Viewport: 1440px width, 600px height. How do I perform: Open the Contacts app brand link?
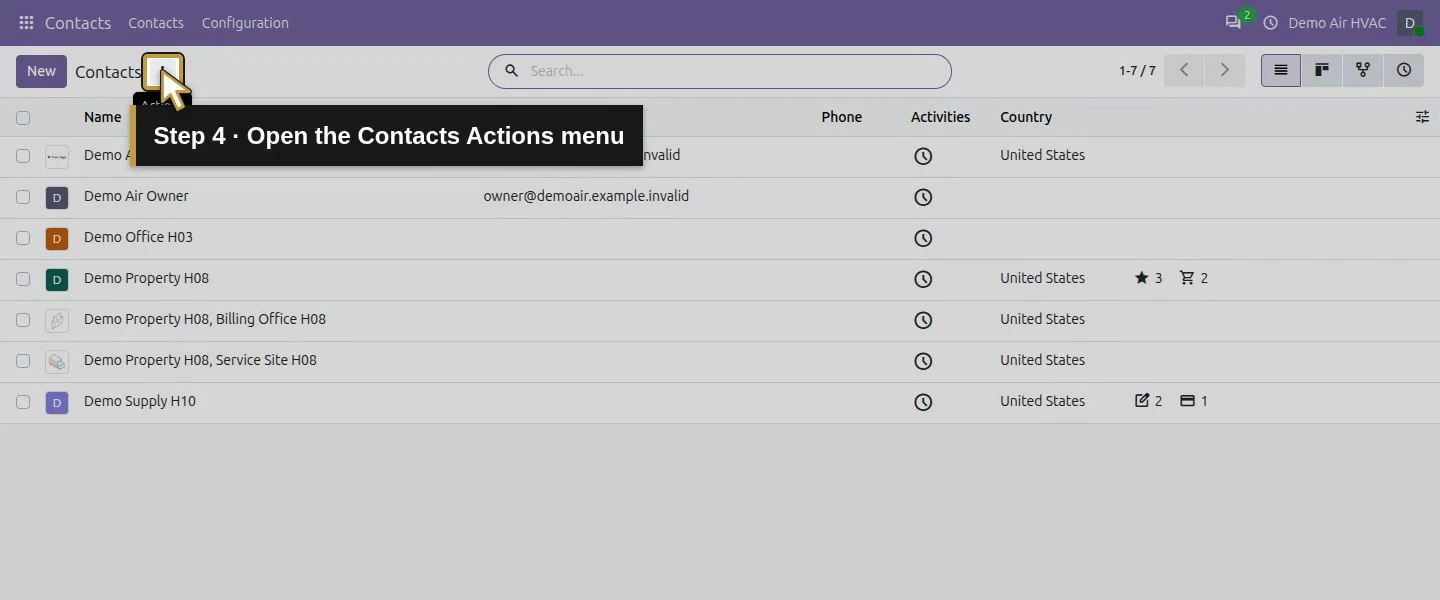coord(78,23)
